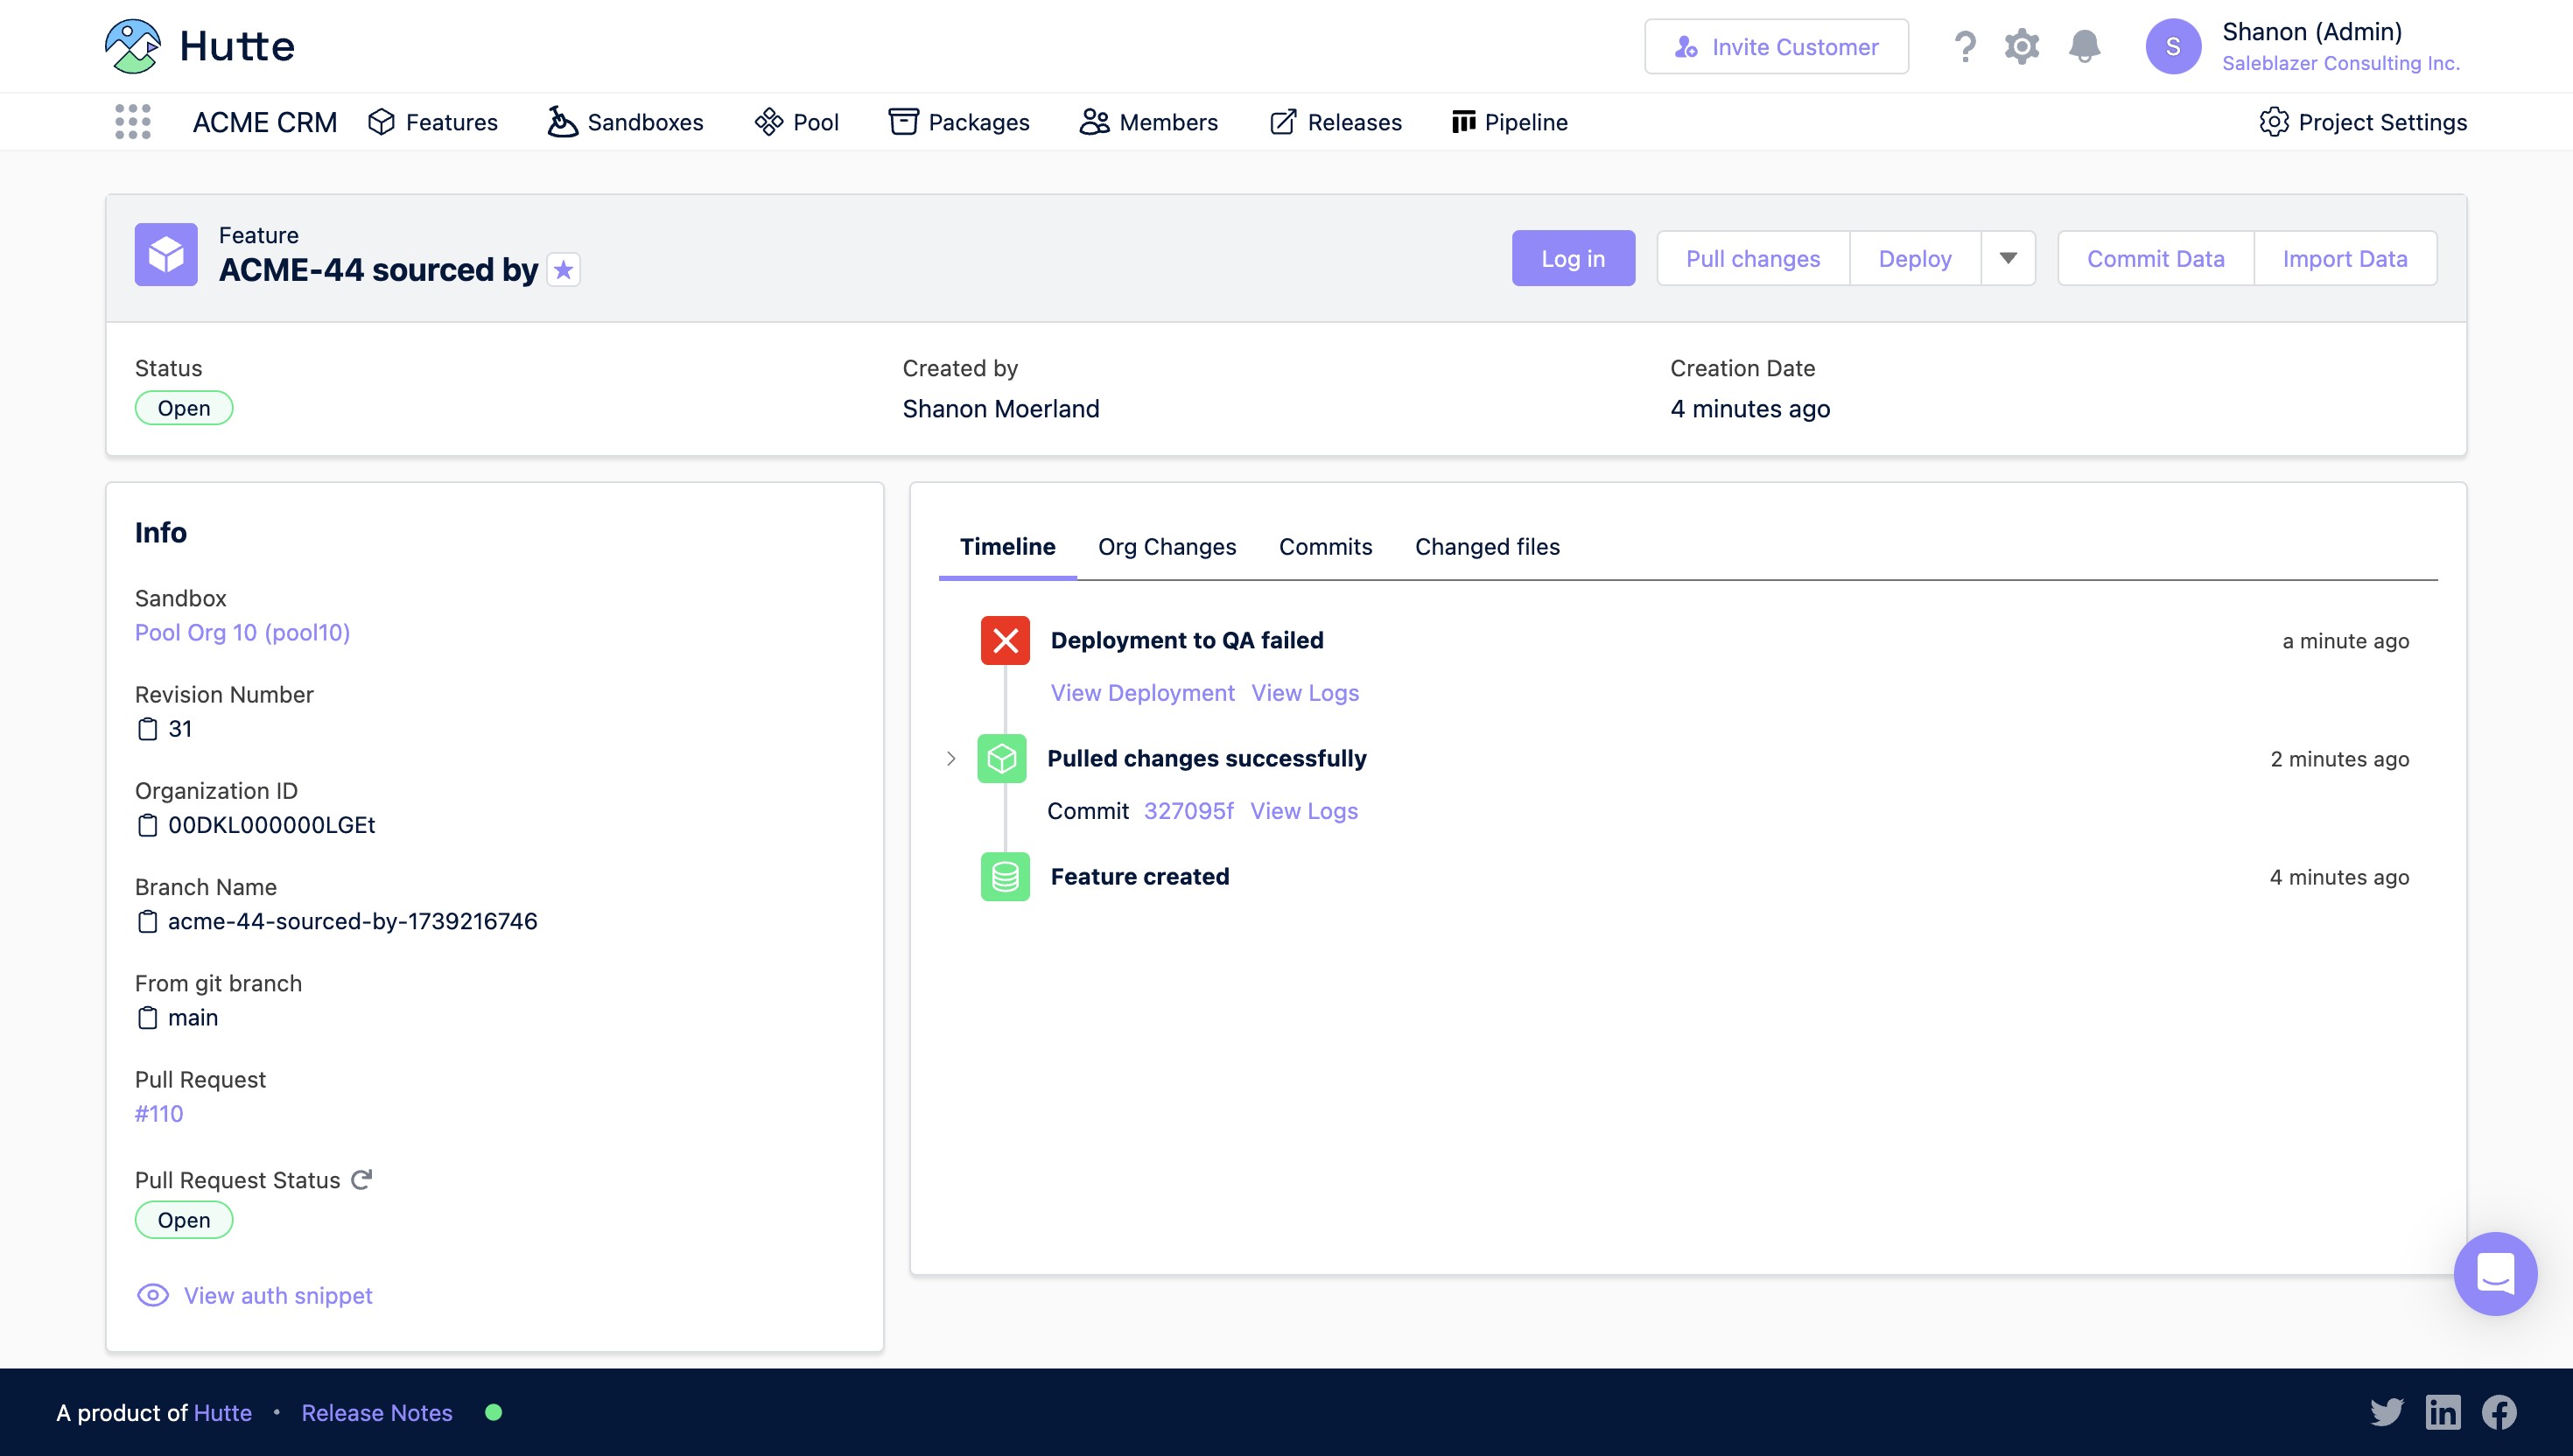The width and height of the screenshot is (2573, 1456).
Task: Click the green Pulled changes cube icon
Action: pos(1002,759)
